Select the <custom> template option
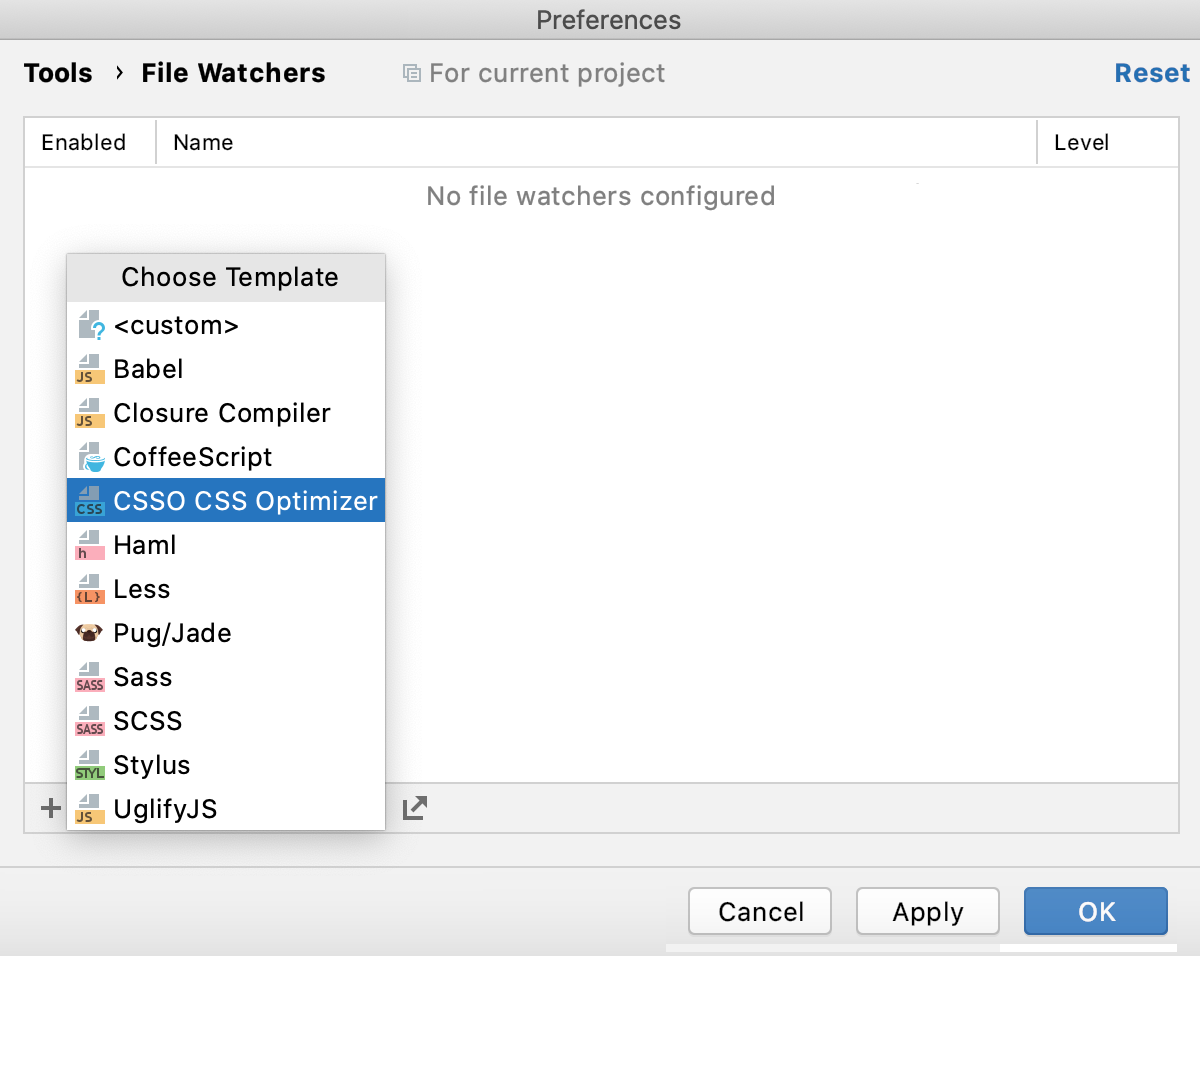The width and height of the screenshot is (1200, 1066). (x=176, y=325)
